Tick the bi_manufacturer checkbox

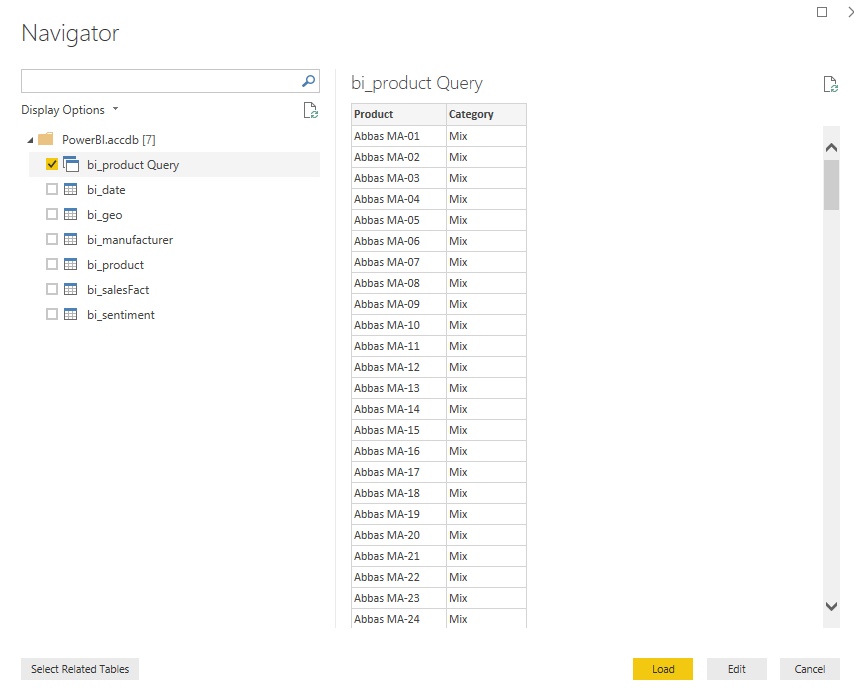pyautogui.click(x=52, y=239)
